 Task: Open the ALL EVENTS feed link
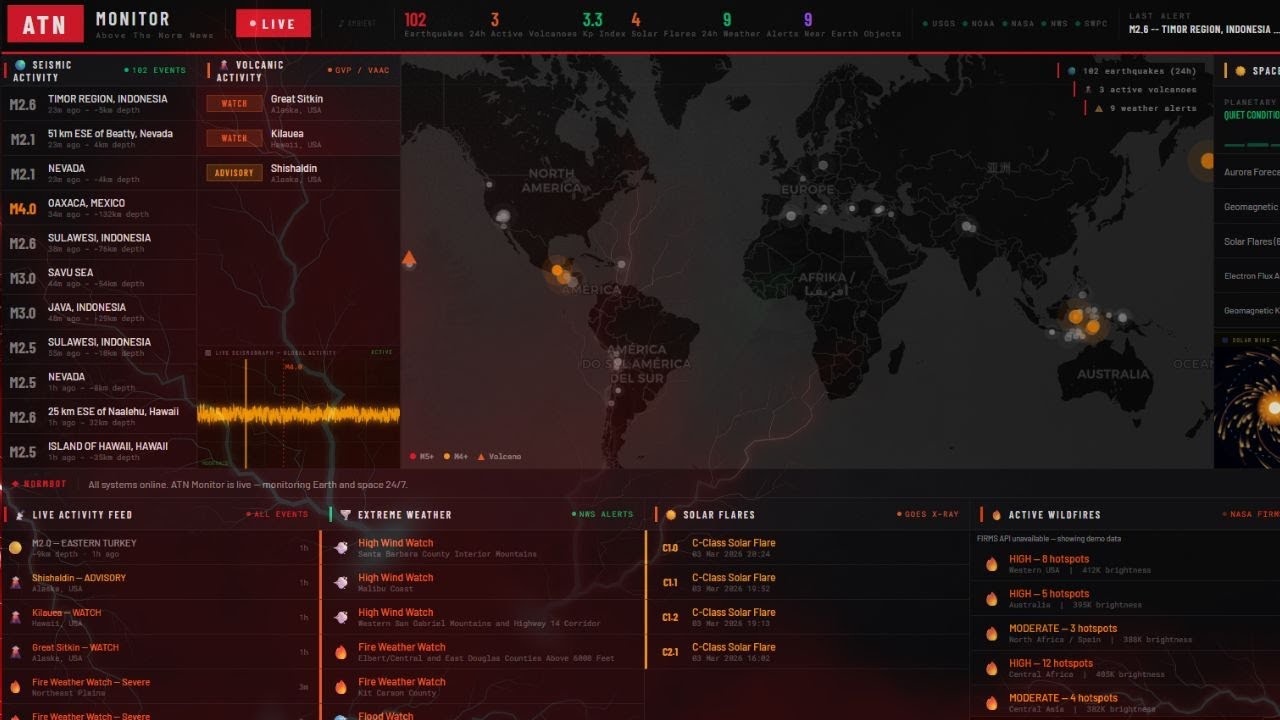(277, 515)
